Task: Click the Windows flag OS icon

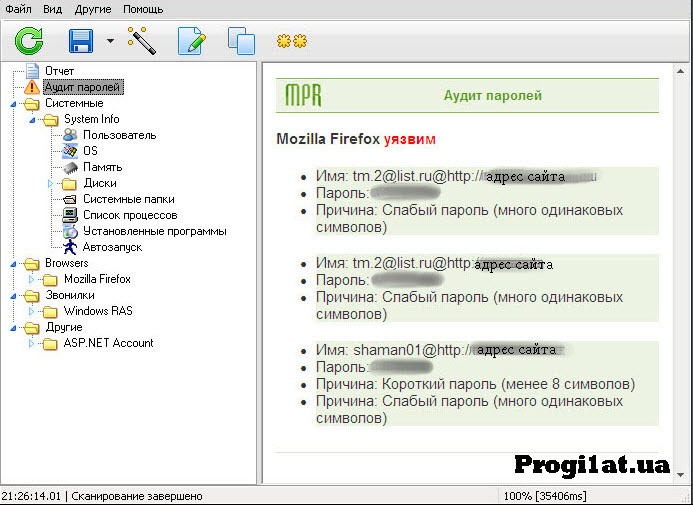Action: click(x=70, y=151)
